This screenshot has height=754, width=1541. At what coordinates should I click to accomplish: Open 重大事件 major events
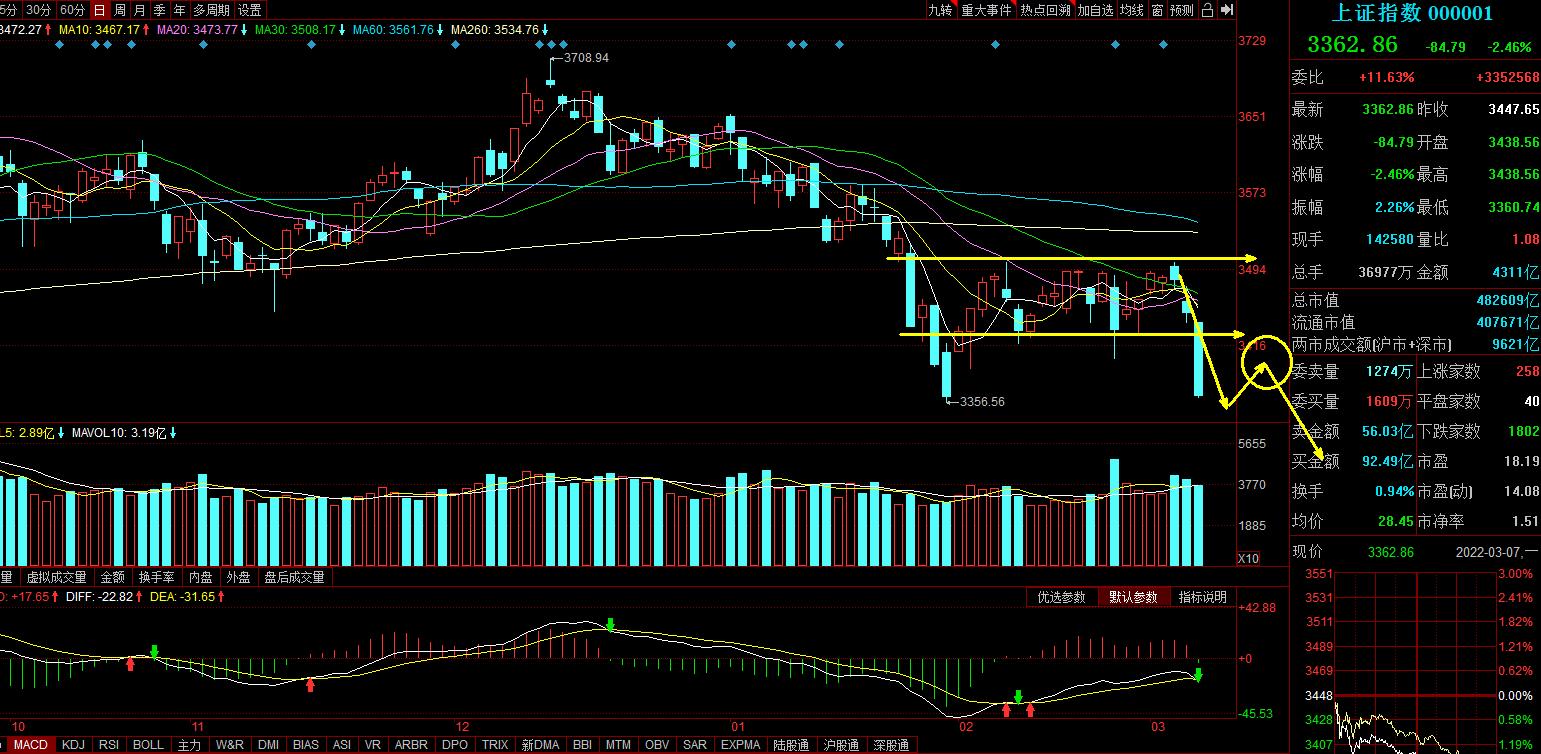(x=987, y=10)
